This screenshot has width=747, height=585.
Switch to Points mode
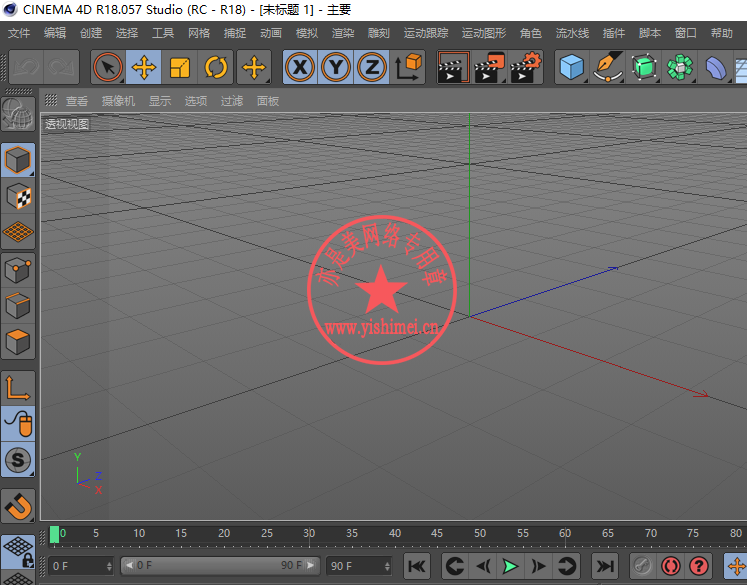point(18,270)
